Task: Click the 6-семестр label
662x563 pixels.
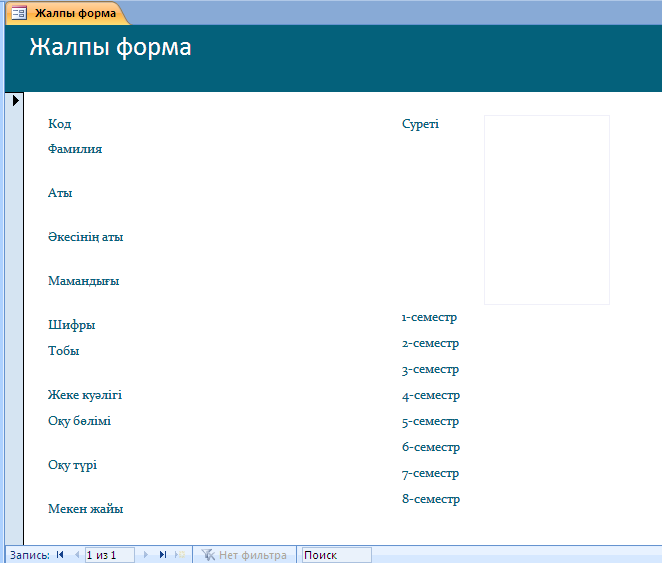Action: [x=431, y=447]
